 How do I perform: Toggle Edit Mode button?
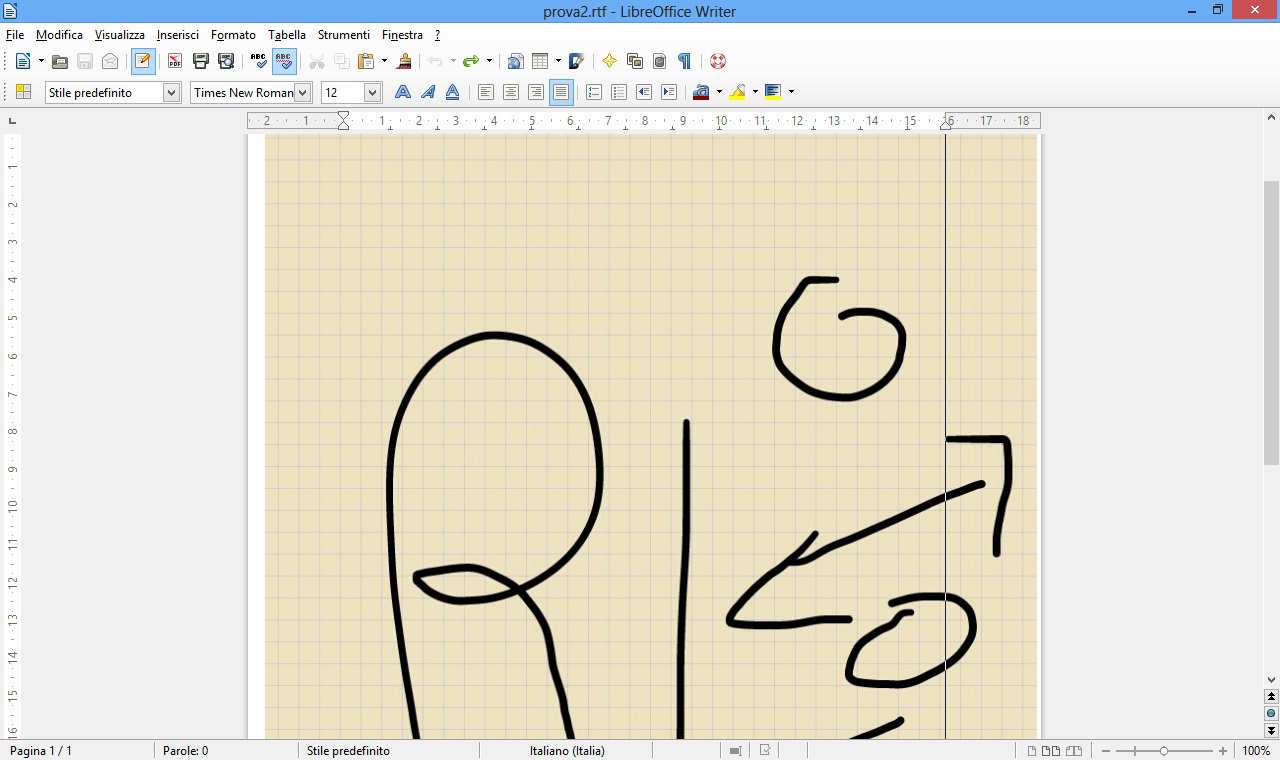point(143,61)
